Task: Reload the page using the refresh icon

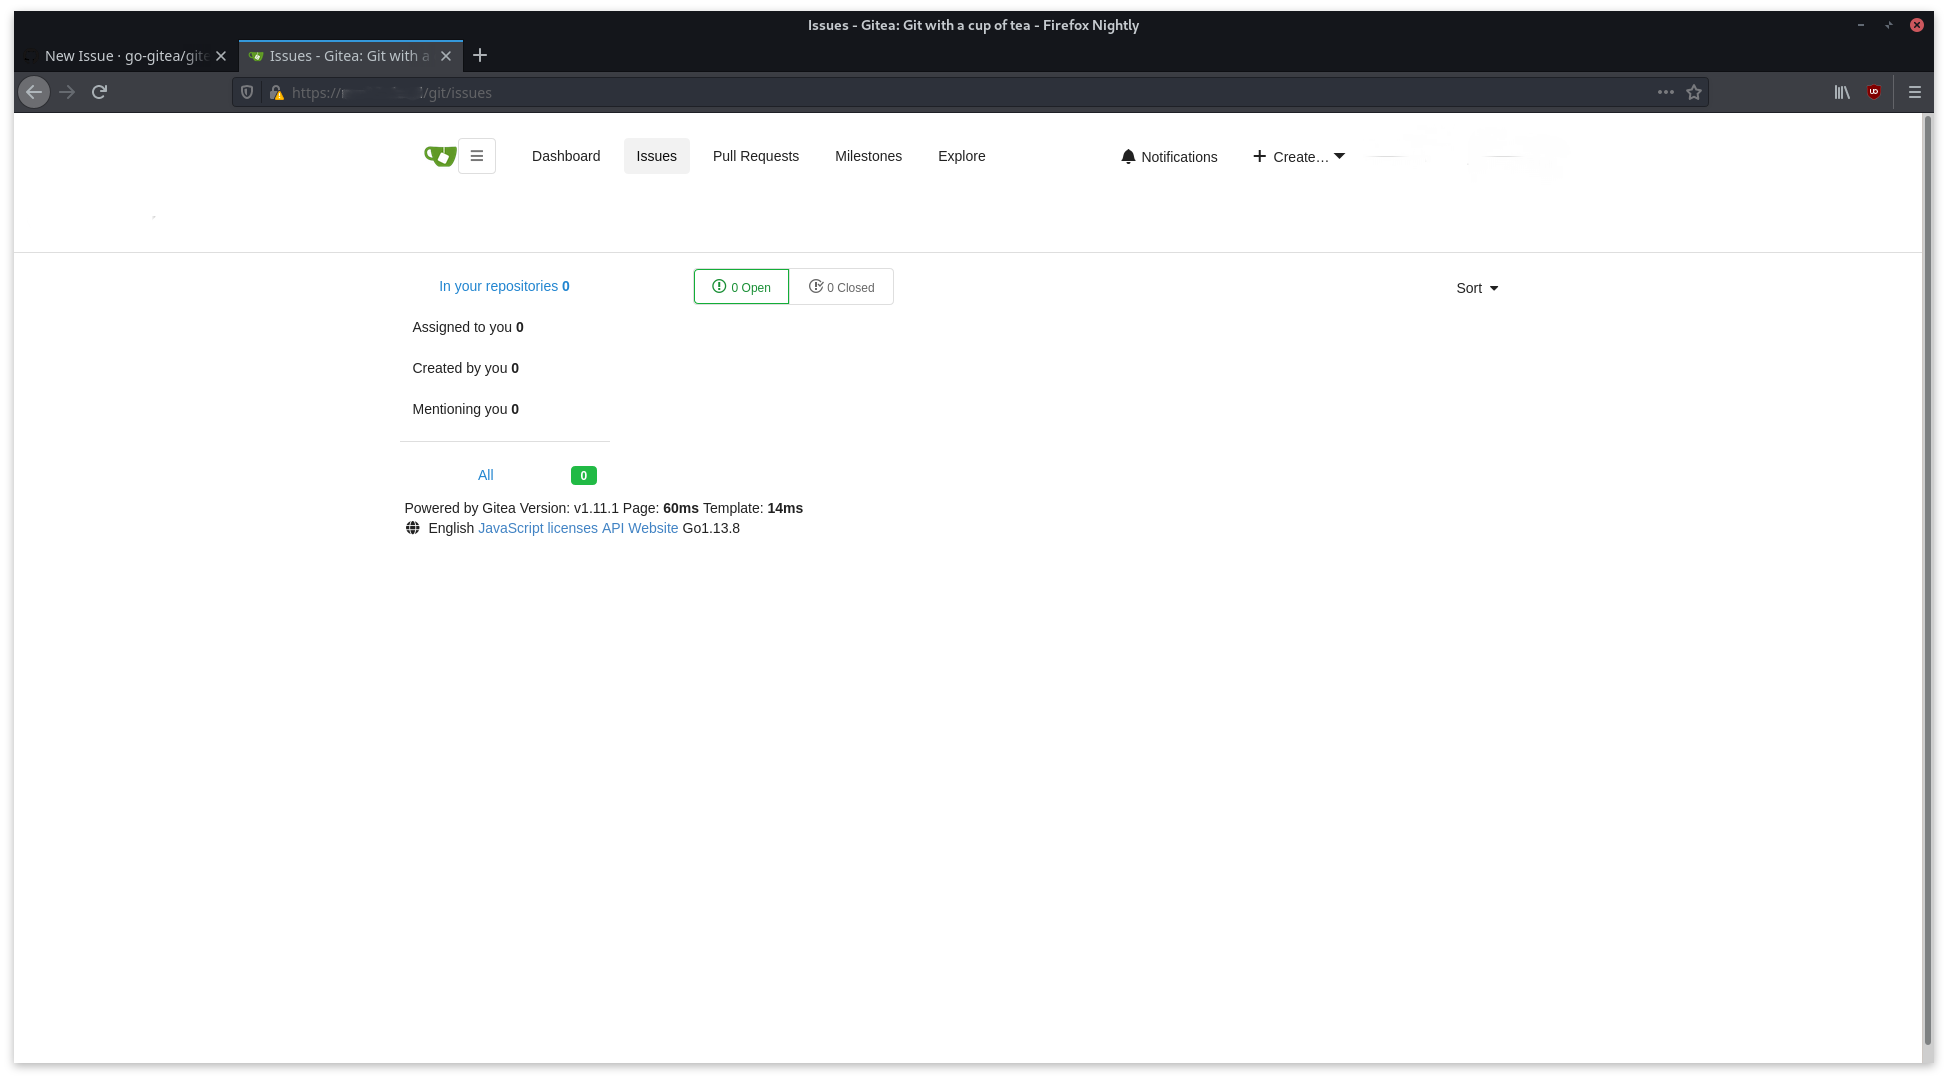Action: tap(99, 91)
